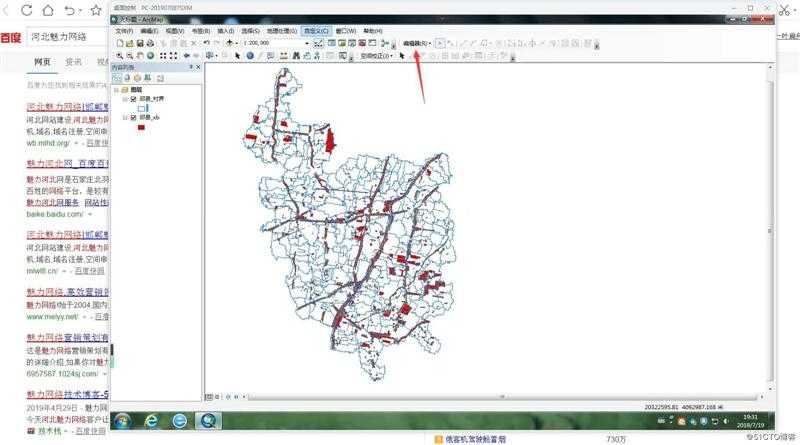800x445 pixels.
Task: Select the Zoom Out magnifier tool
Action: pos(130,56)
